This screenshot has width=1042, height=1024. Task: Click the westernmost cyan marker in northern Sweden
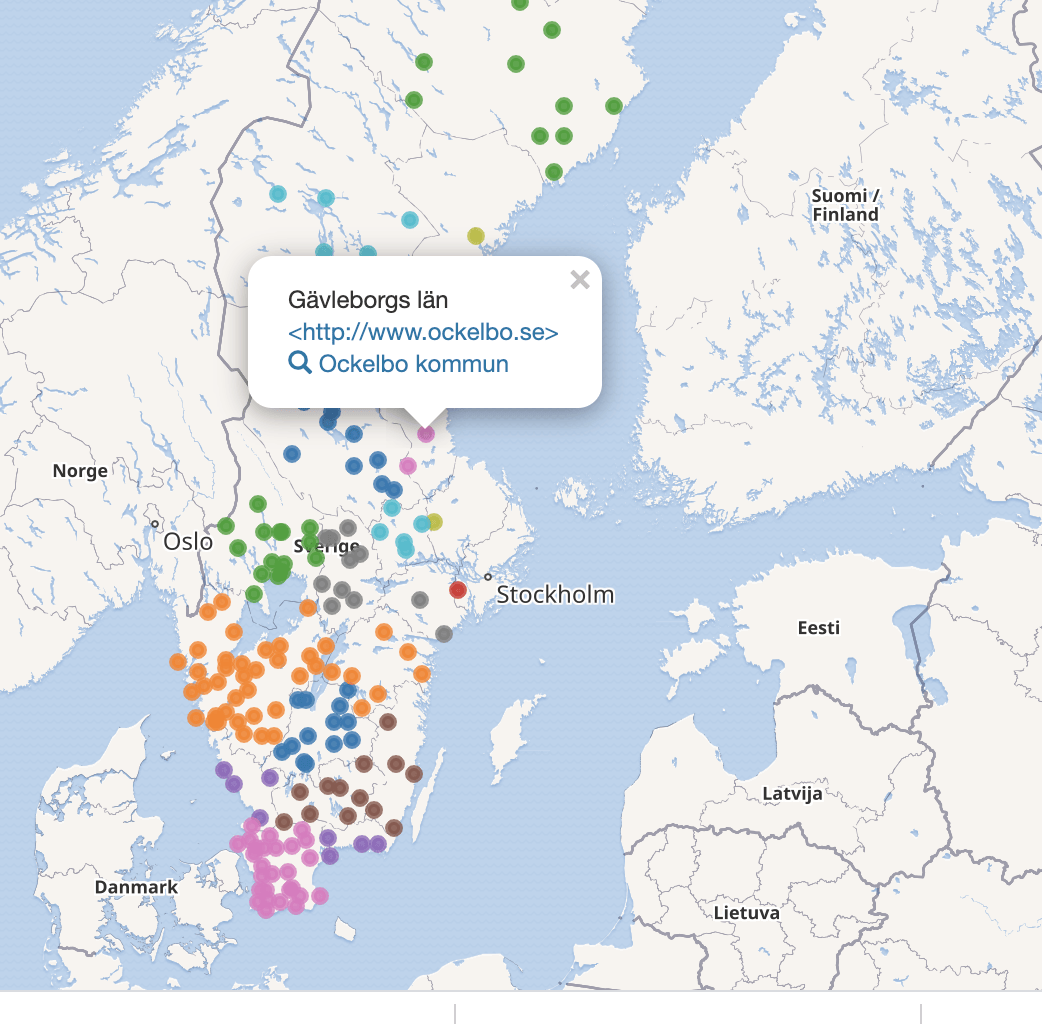(x=278, y=194)
